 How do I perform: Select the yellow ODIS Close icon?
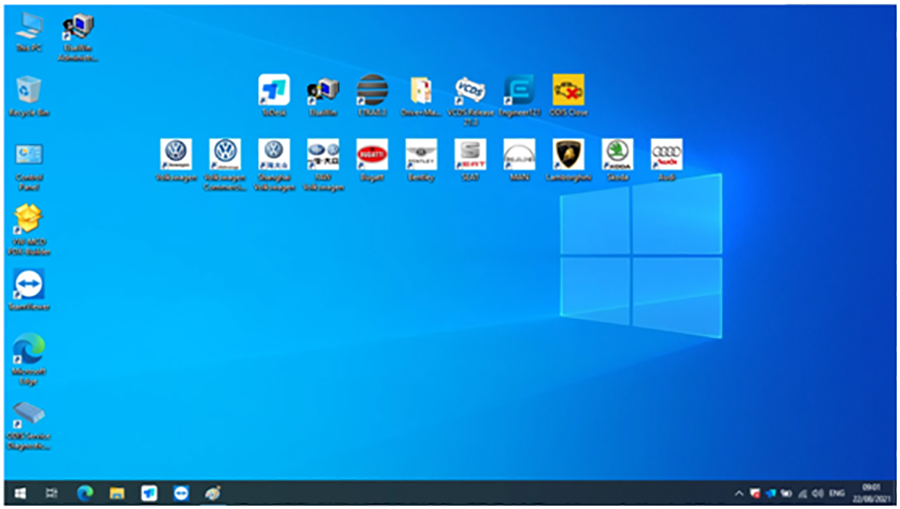568,95
